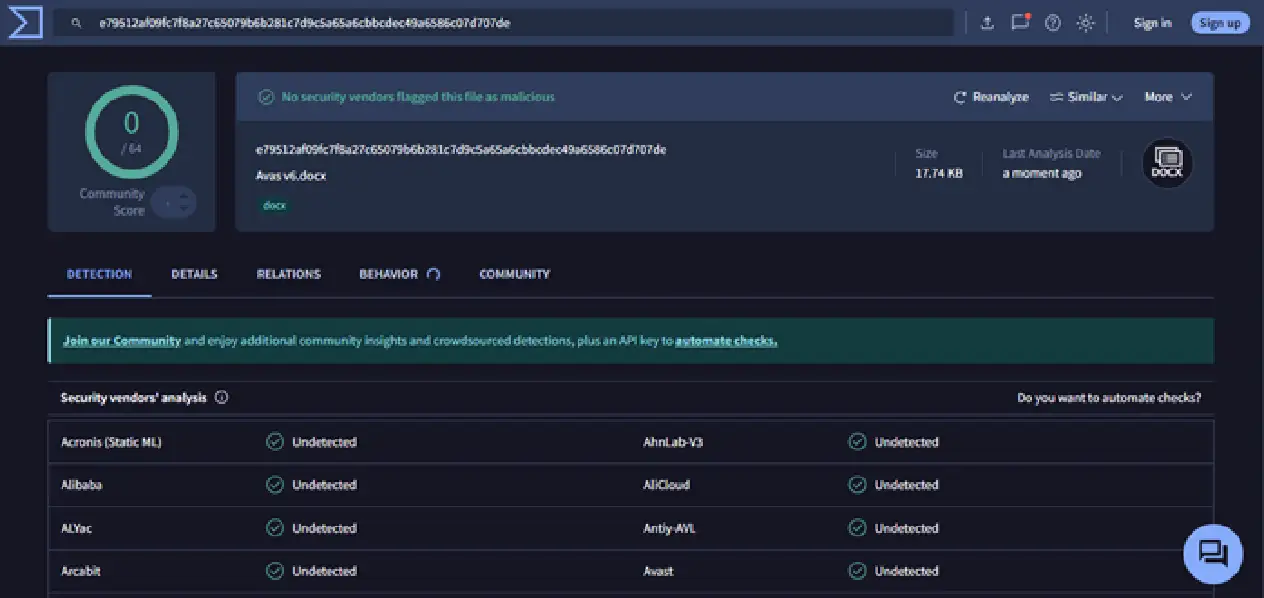Image resolution: width=1264 pixels, height=598 pixels.
Task: Open the BEHAVIOR tab
Action: tap(399, 274)
